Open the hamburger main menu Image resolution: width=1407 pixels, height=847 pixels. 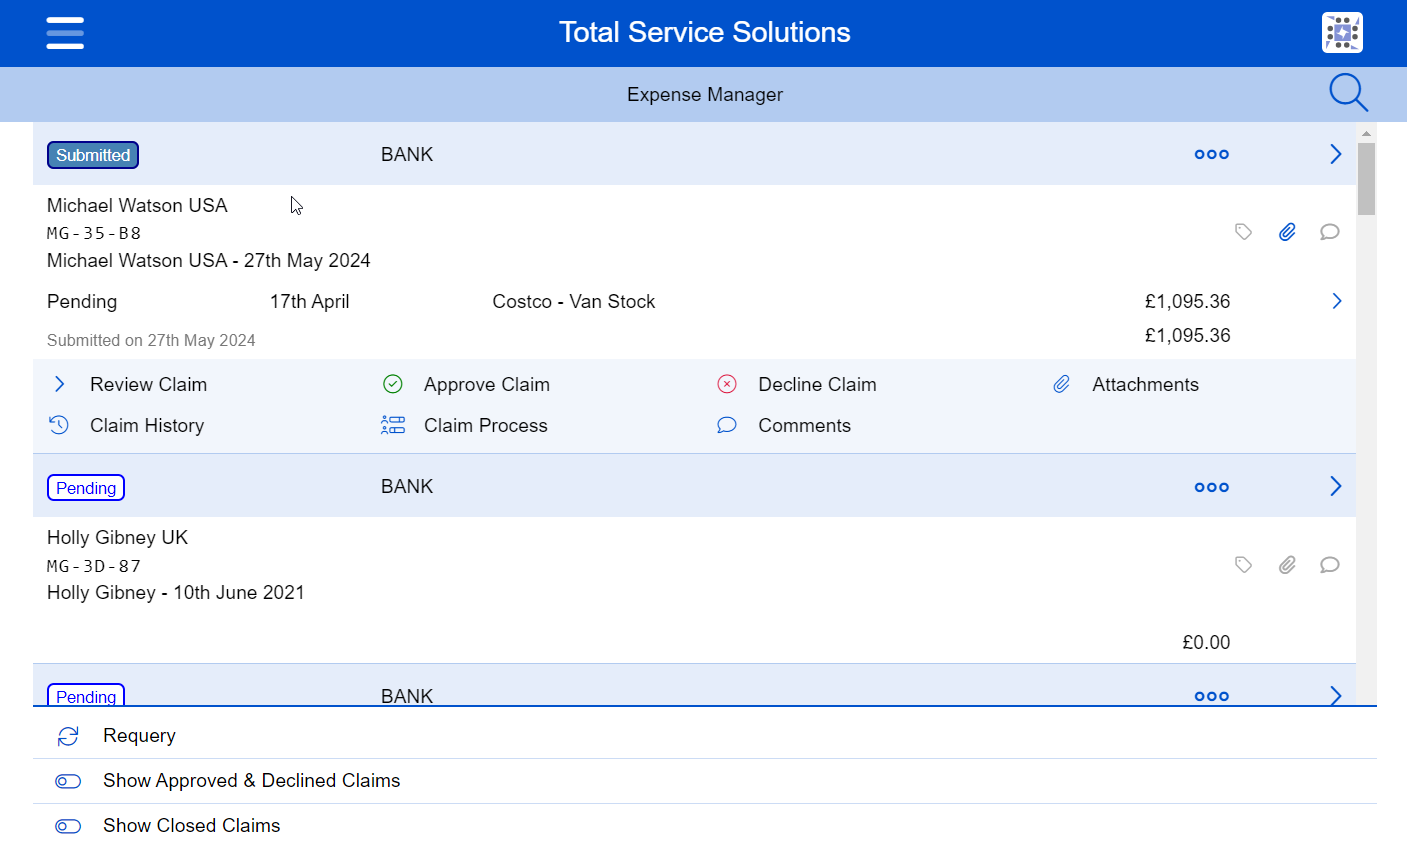point(65,33)
